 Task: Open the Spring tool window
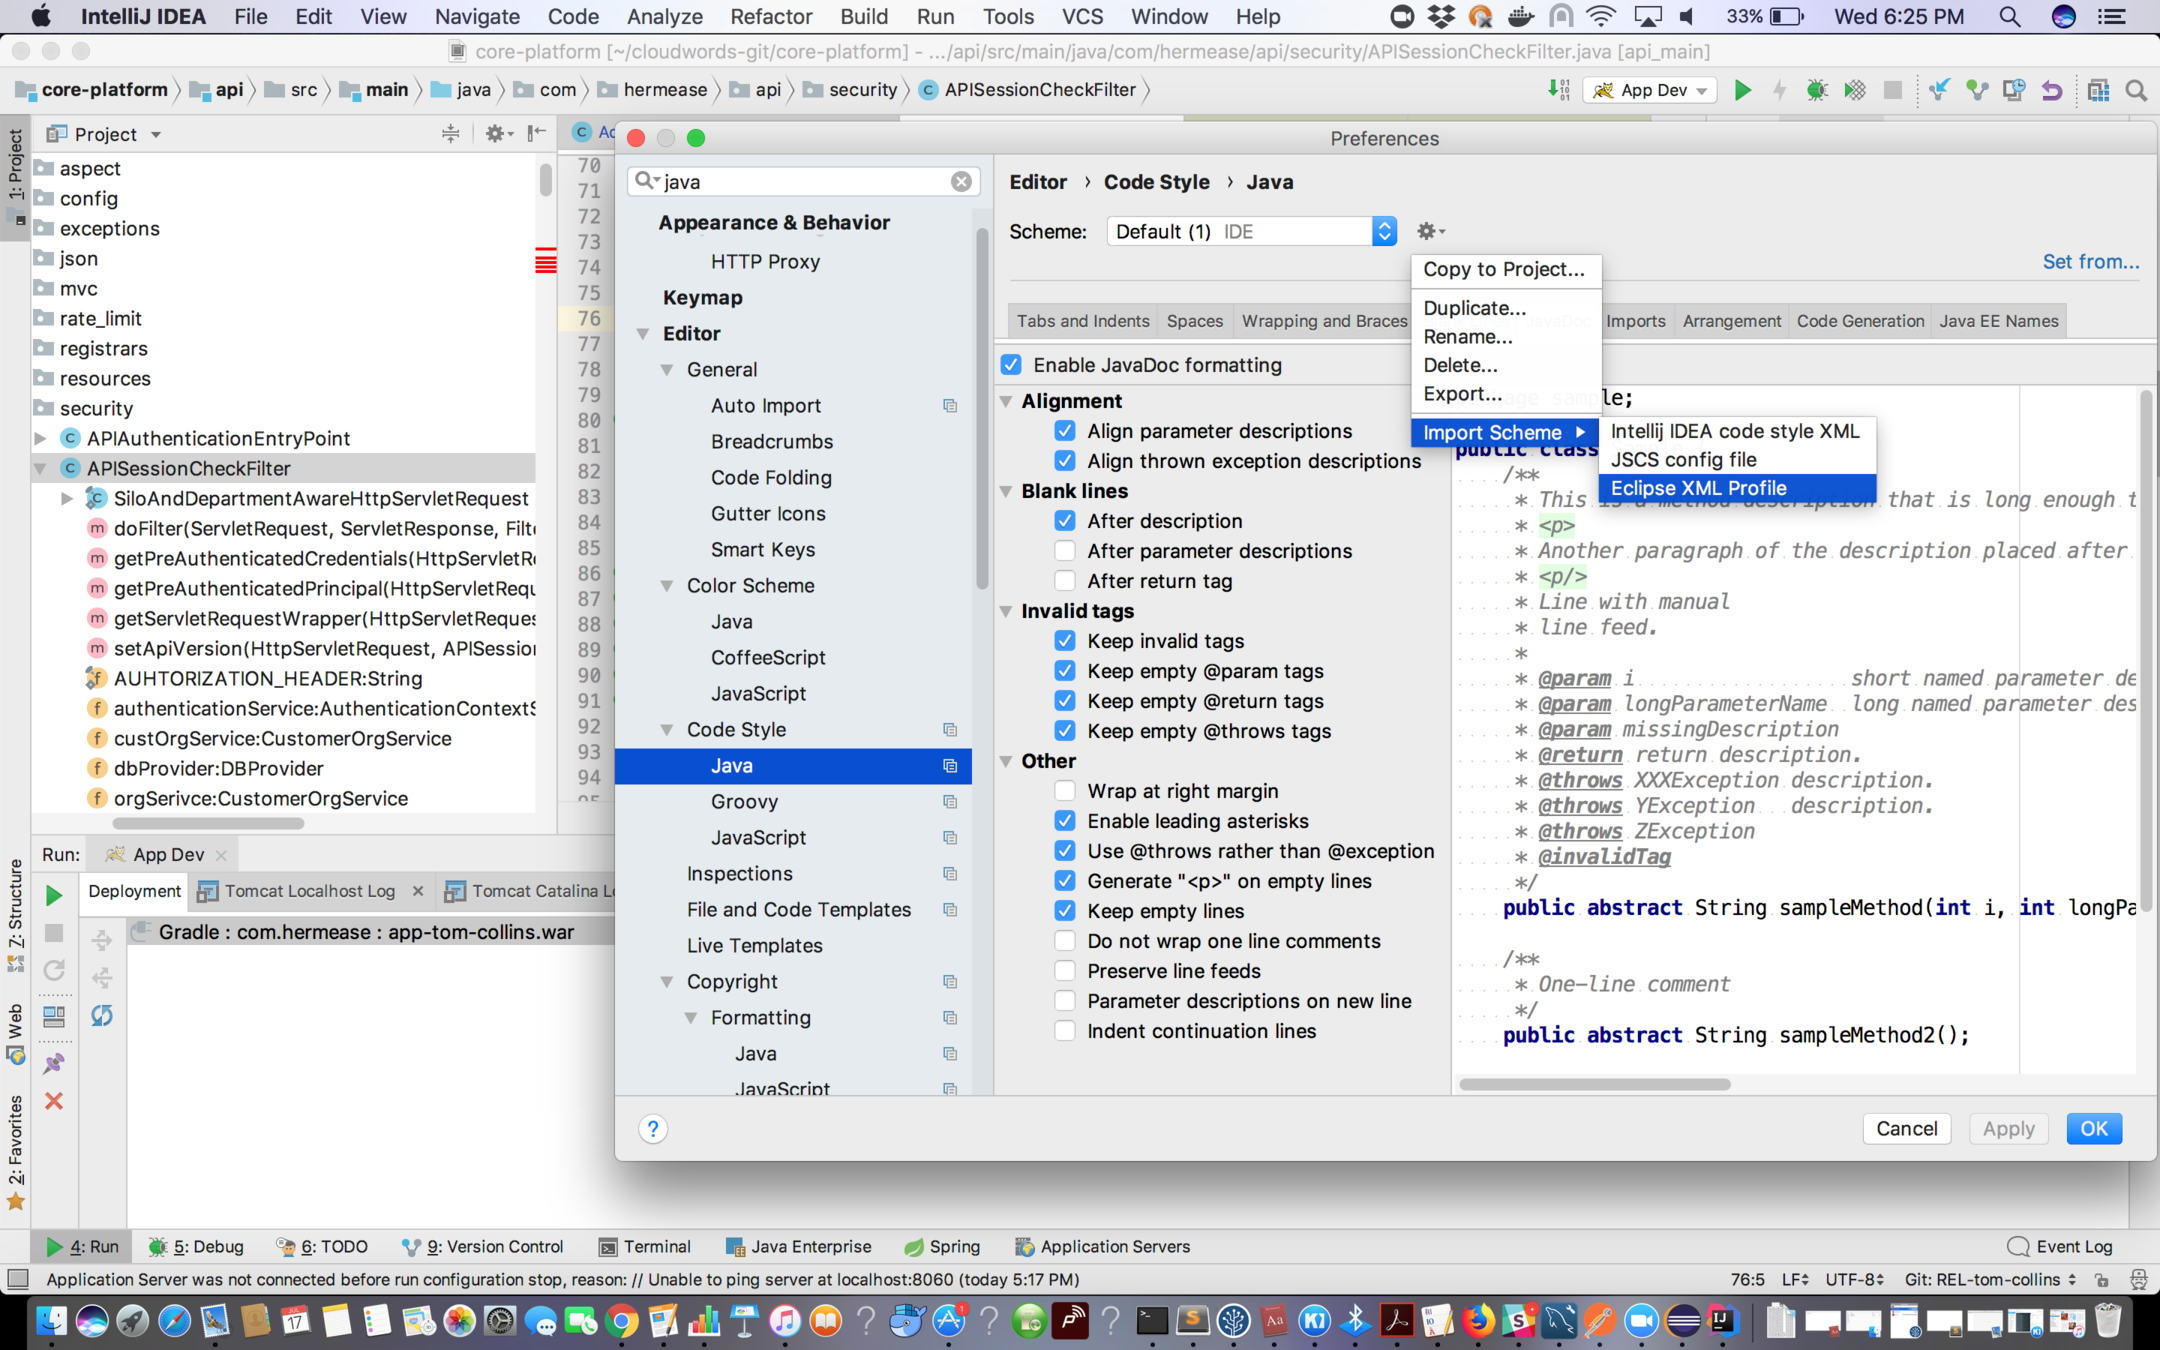click(942, 1246)
